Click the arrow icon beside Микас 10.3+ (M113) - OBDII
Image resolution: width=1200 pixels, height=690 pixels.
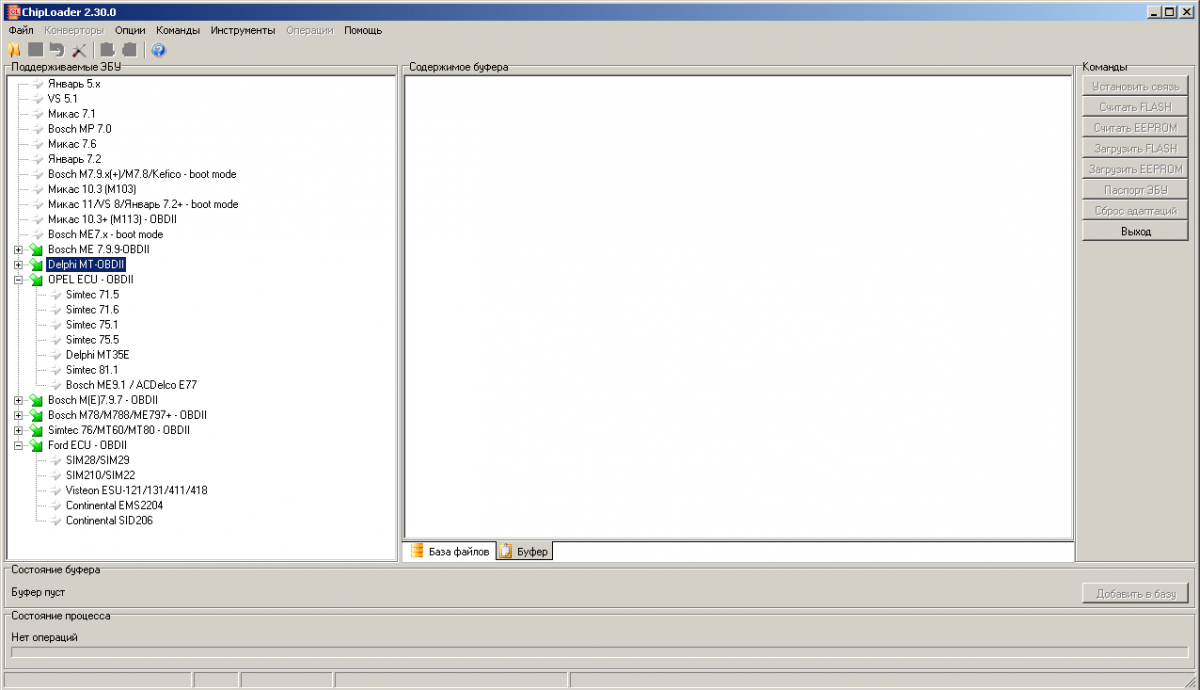point(38,219)
